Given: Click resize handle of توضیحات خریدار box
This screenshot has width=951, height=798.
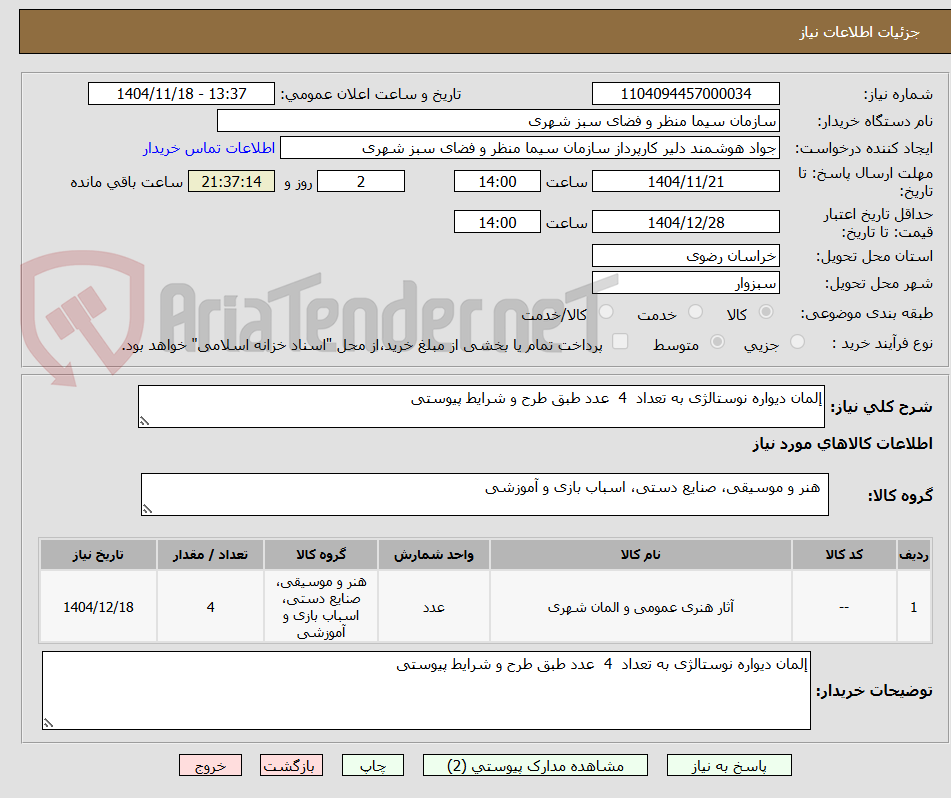Looking at the screenshot, I should [x=49, y=723].
